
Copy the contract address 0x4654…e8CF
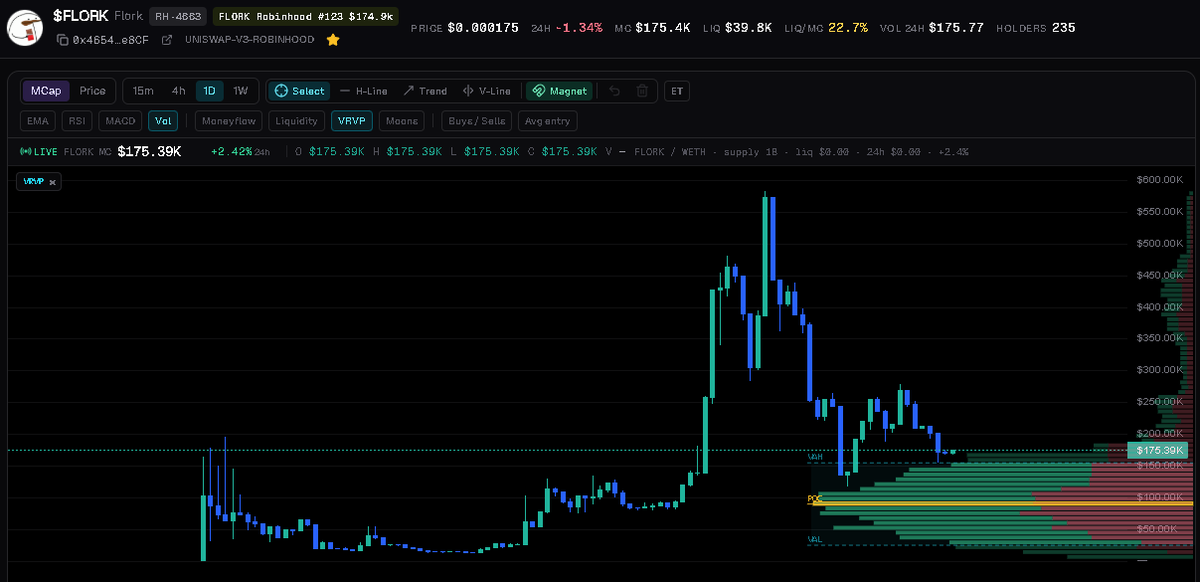pos(63,40)
